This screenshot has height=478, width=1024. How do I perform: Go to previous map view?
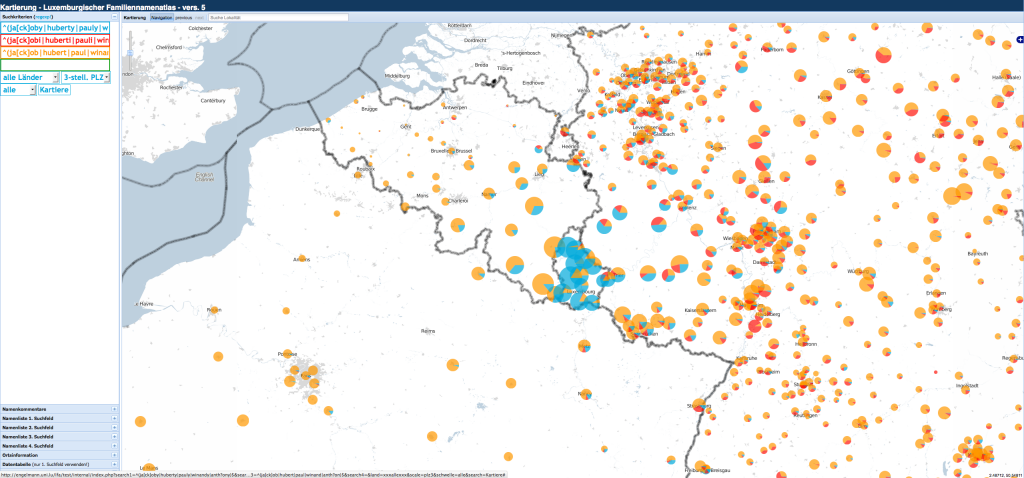[x=184, y=17]
